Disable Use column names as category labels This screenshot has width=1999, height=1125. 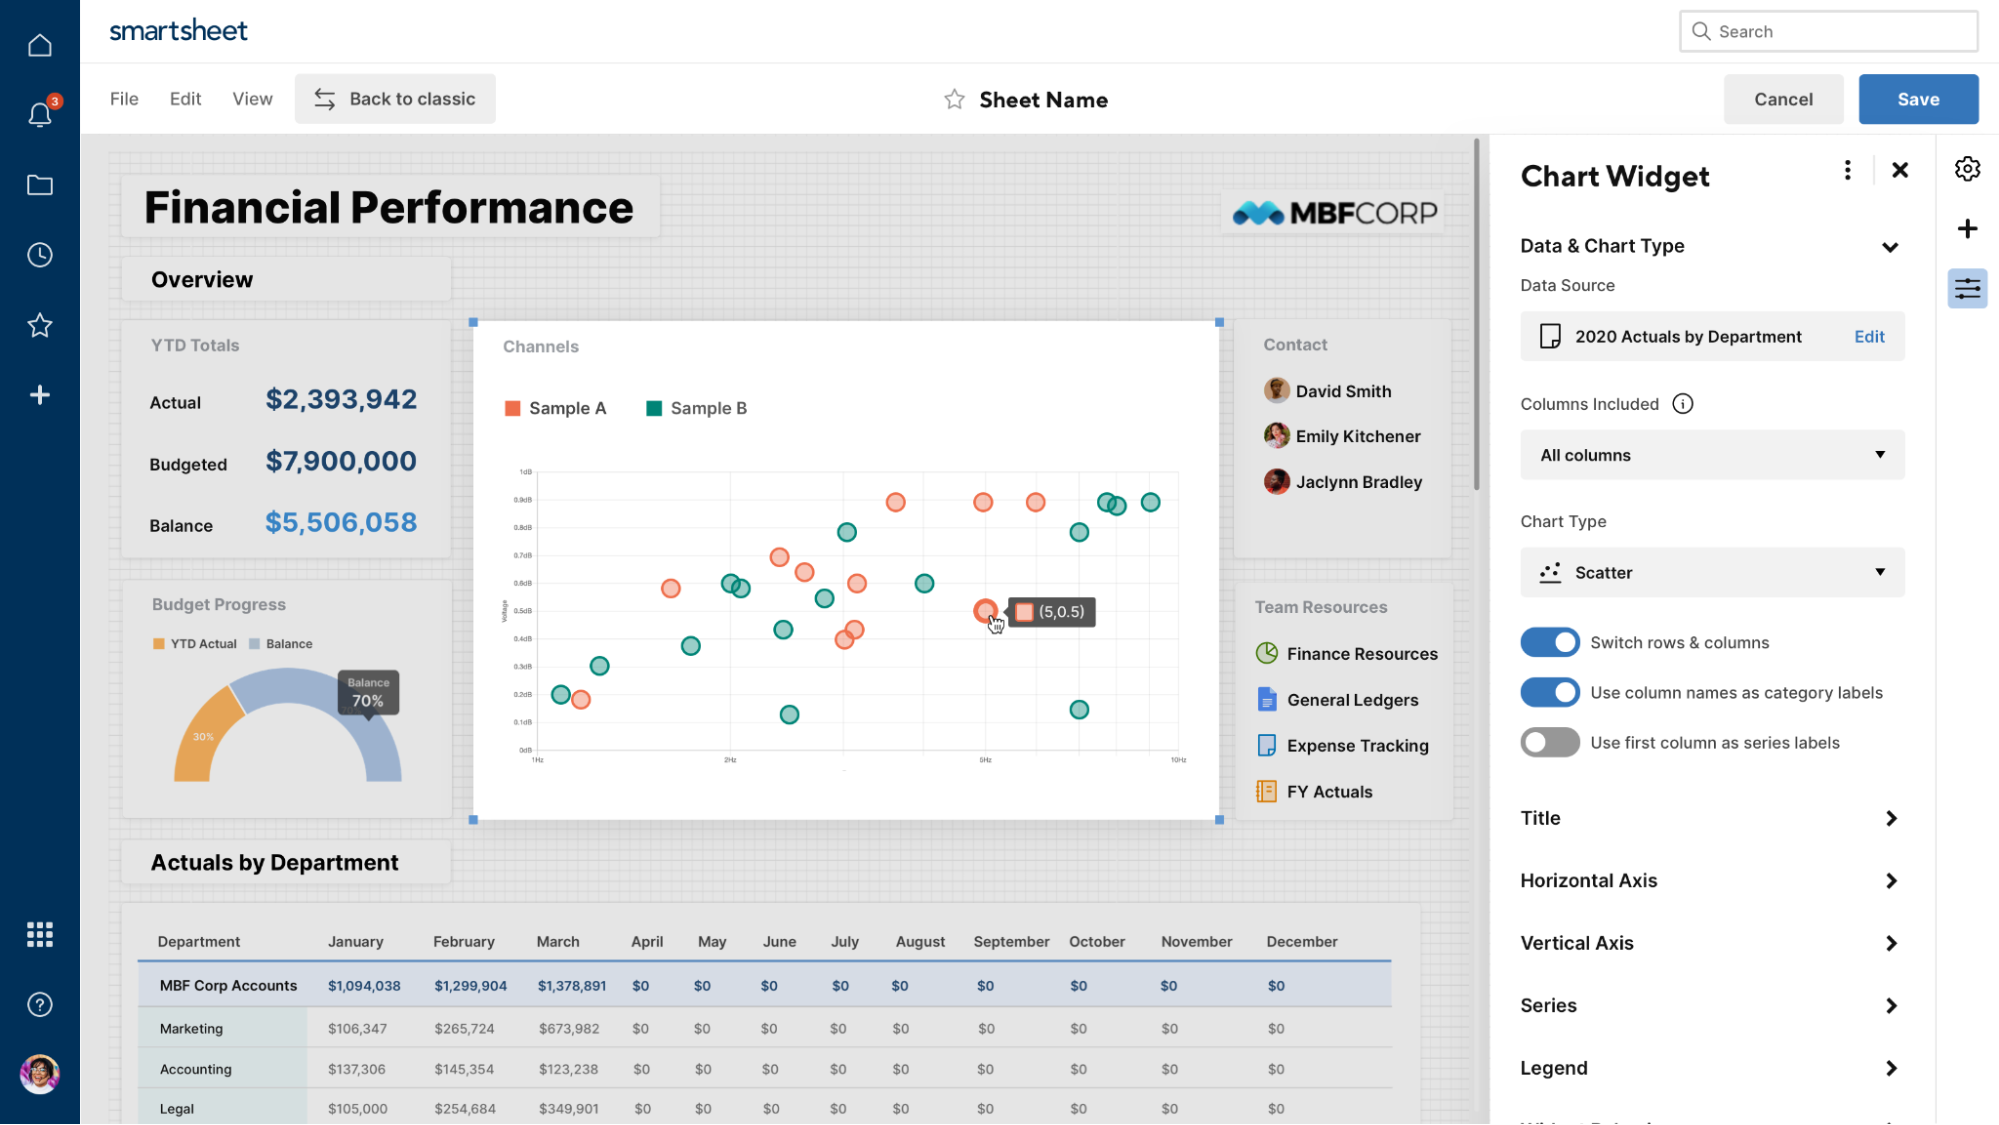click(x=1549, y=692)
